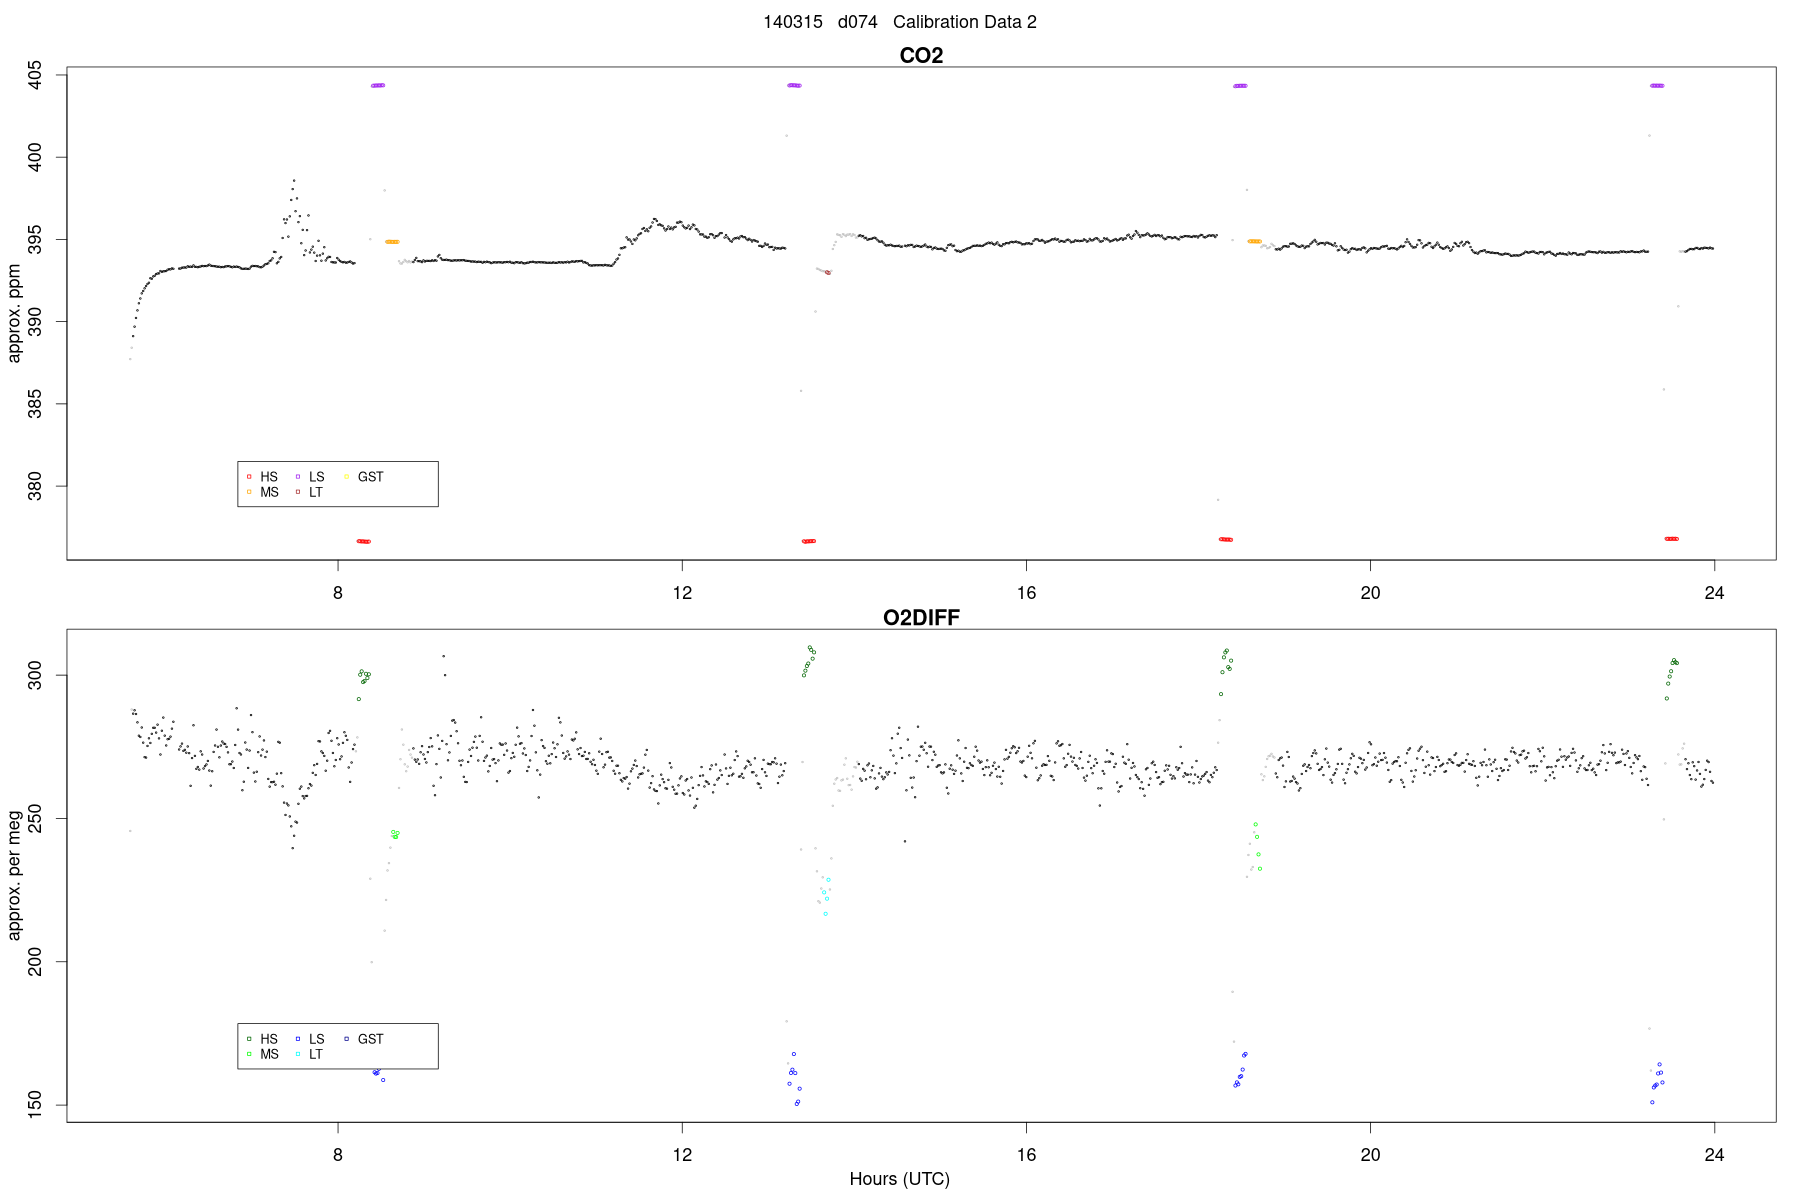This screenshot has height=1200, width=1800.
Task: Click the LT legend entry in O2DIFF plot
Action: pos(309,1055)
